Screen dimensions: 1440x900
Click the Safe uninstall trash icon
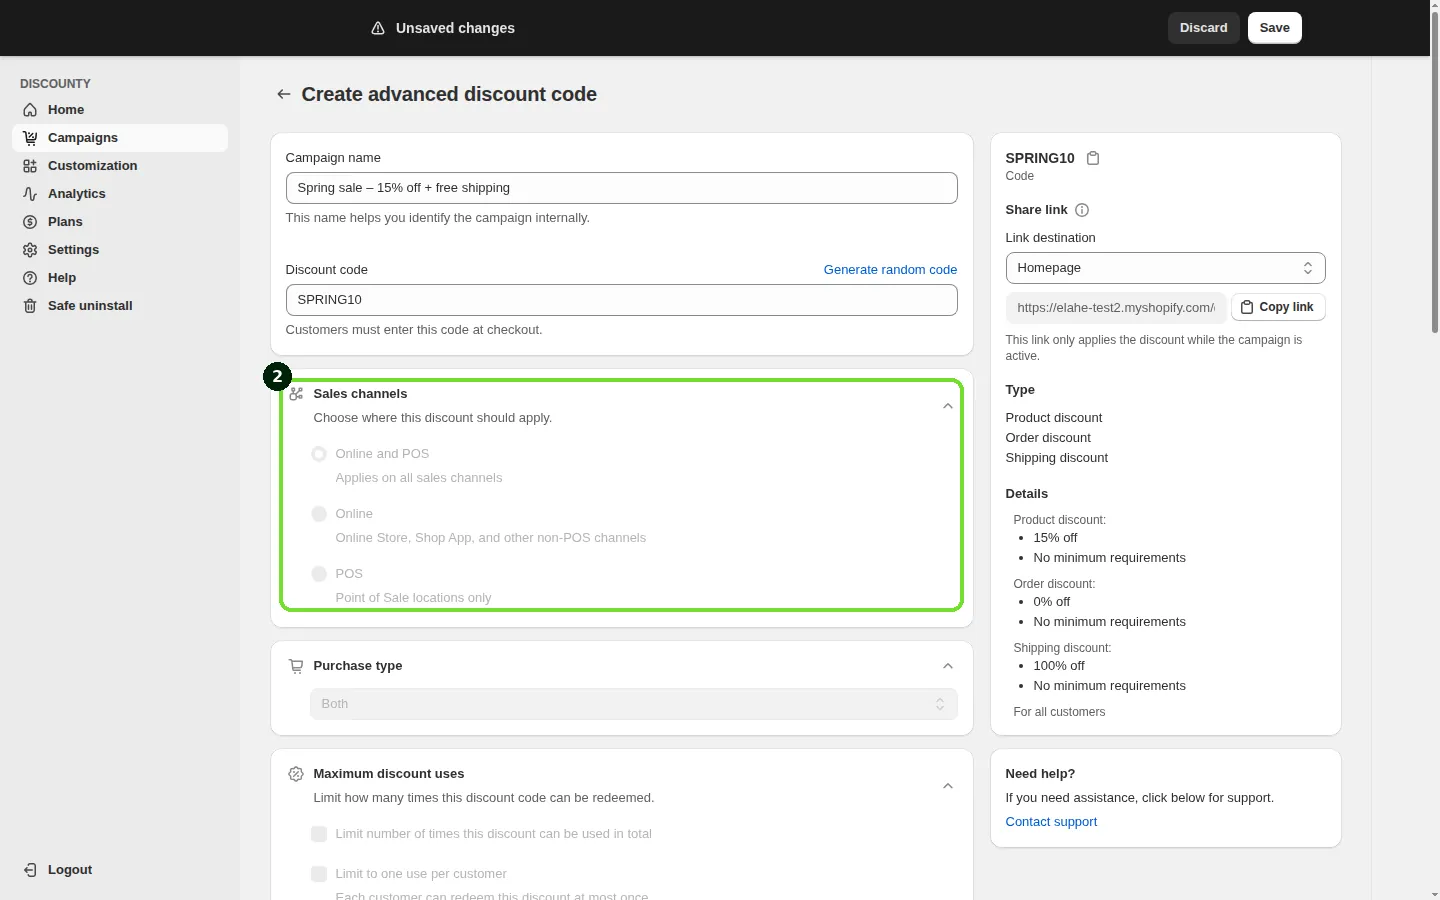pos(30,306)
